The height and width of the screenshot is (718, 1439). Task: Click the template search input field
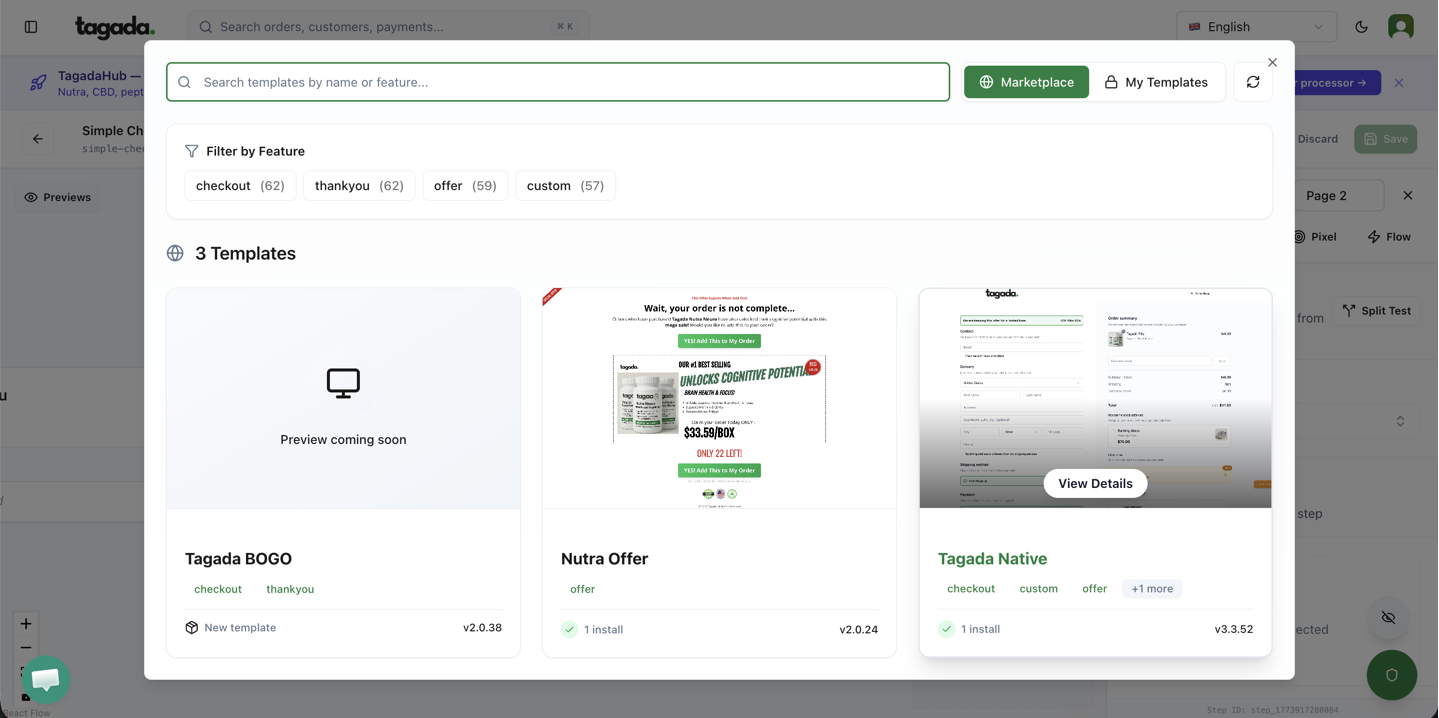(x=558, y=82)
